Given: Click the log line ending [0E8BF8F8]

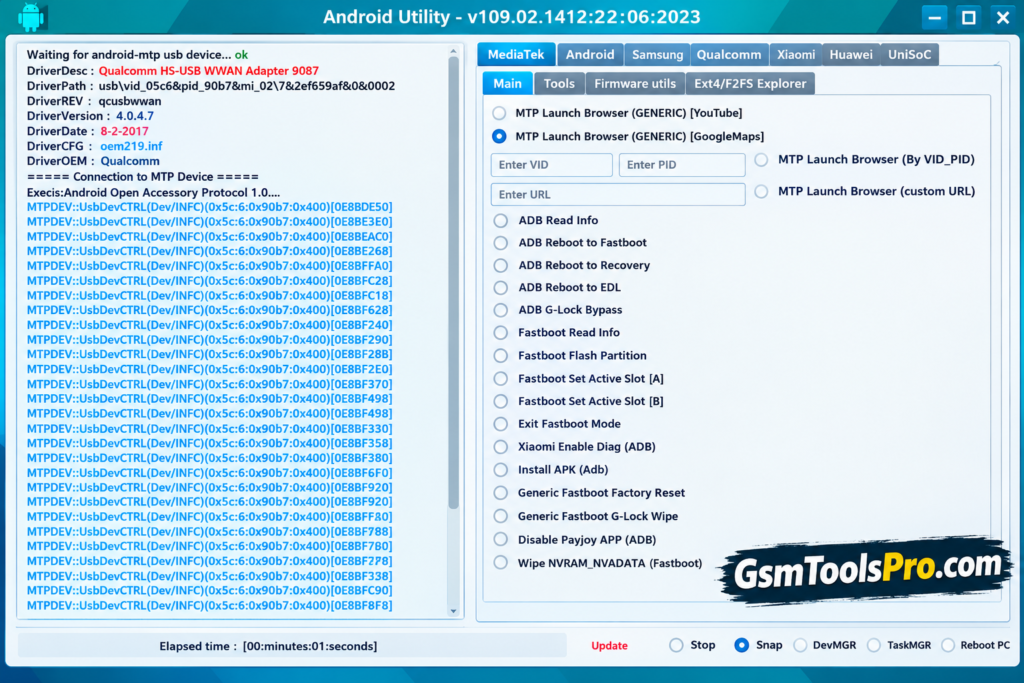Looking at the screenshot, I should click(x=210, y=606).
